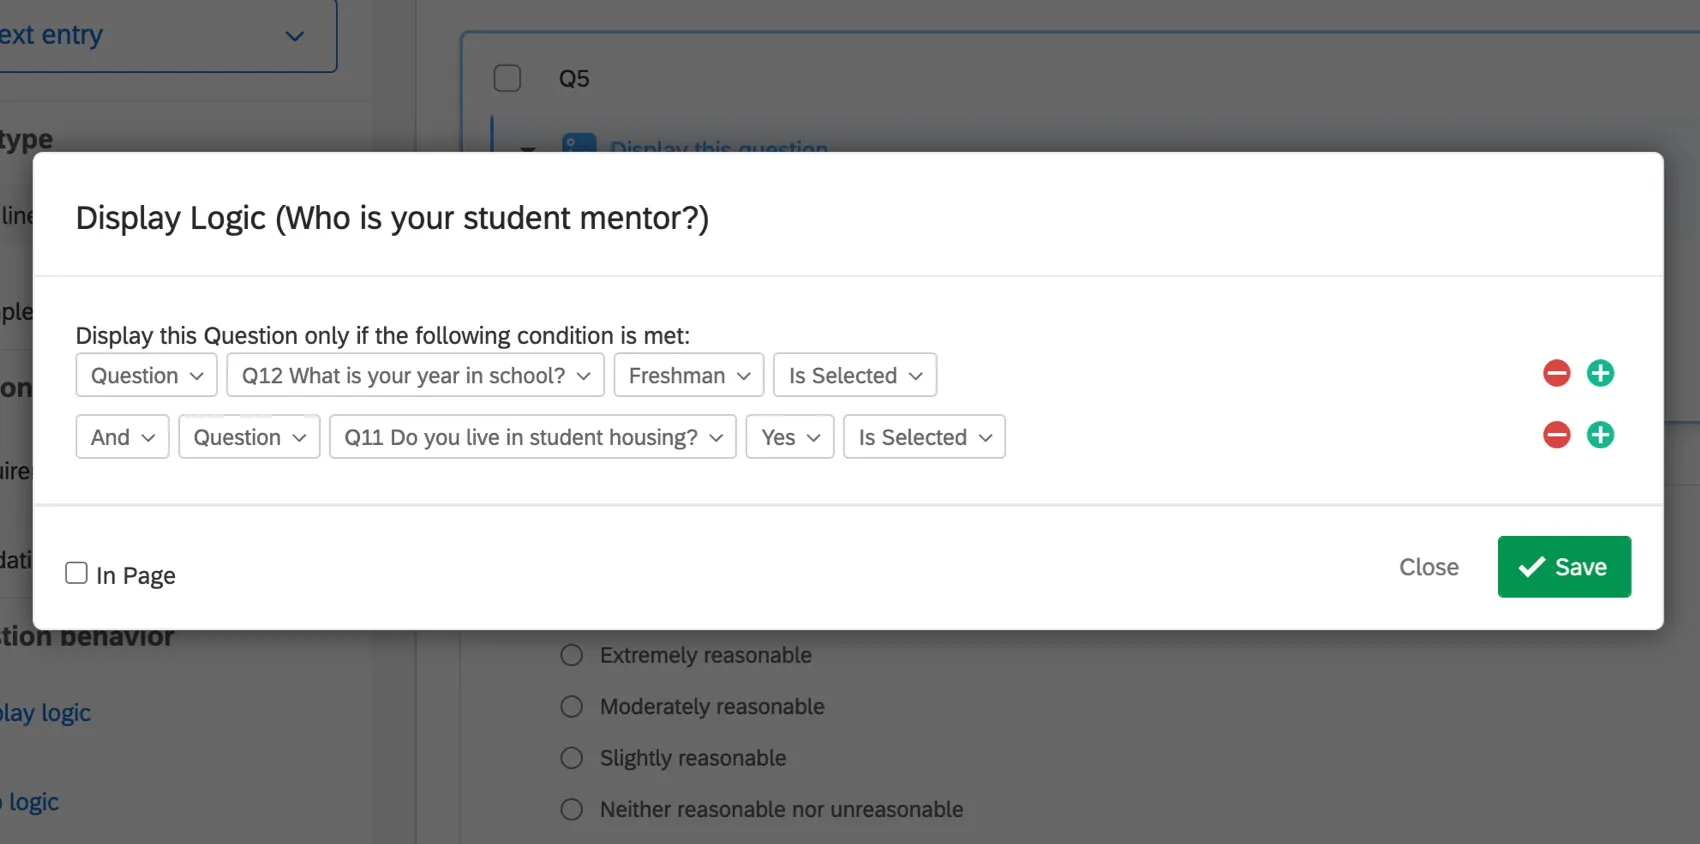
Task: Remove the Q12 Freshman condition row
Action: (x=1556, y=373)
